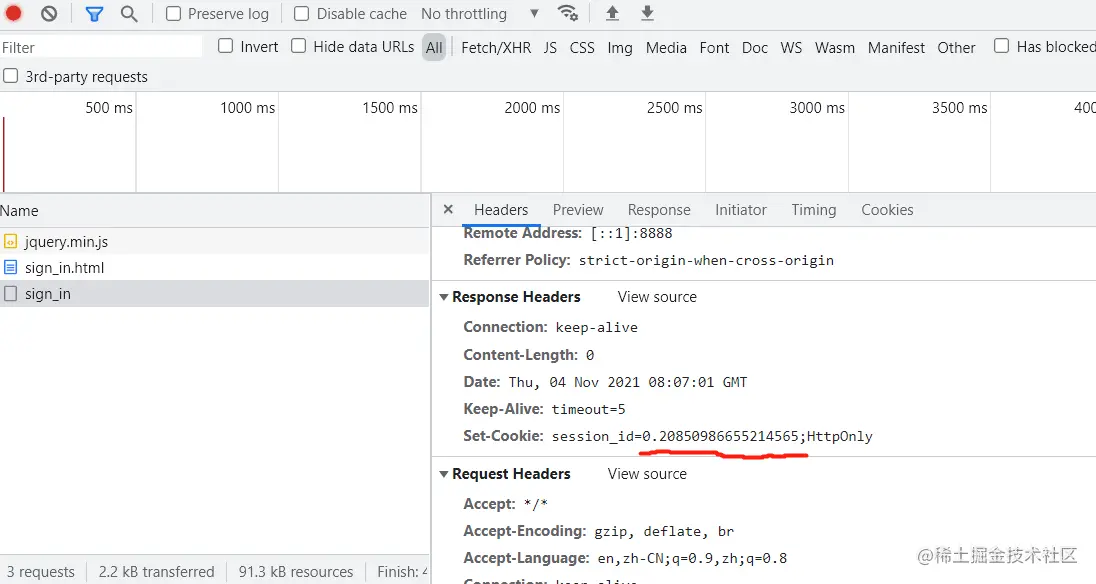
Task: Enable Preserve log checkbox
Action: point(173,13)
